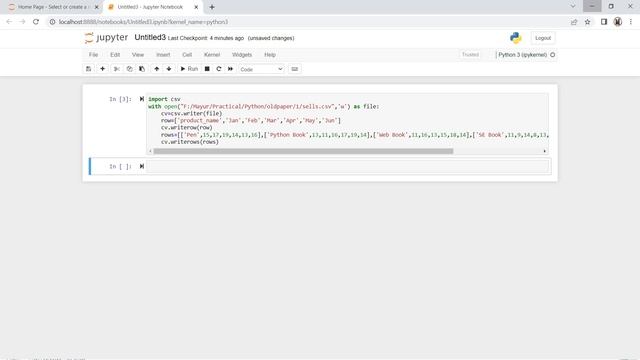Click inside the empty code cell input
This screenshot has width=640, height=360.
click(x=347, y=167)
